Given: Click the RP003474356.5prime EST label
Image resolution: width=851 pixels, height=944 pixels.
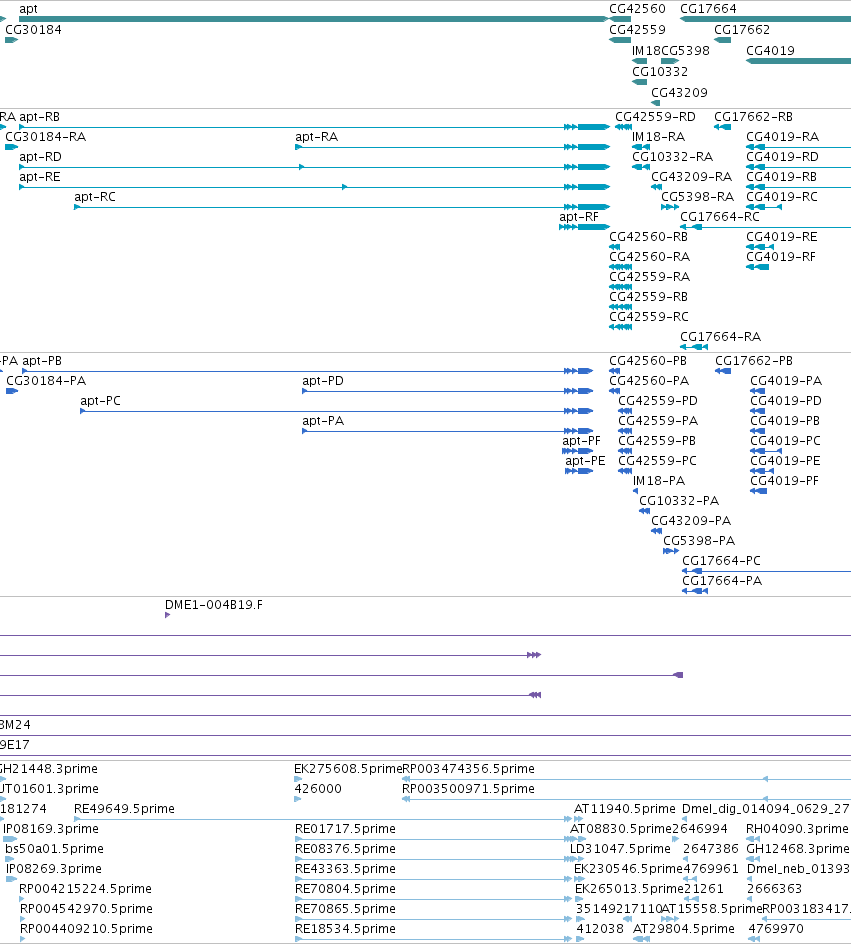Looking at the screenshot, I should 468,769.
